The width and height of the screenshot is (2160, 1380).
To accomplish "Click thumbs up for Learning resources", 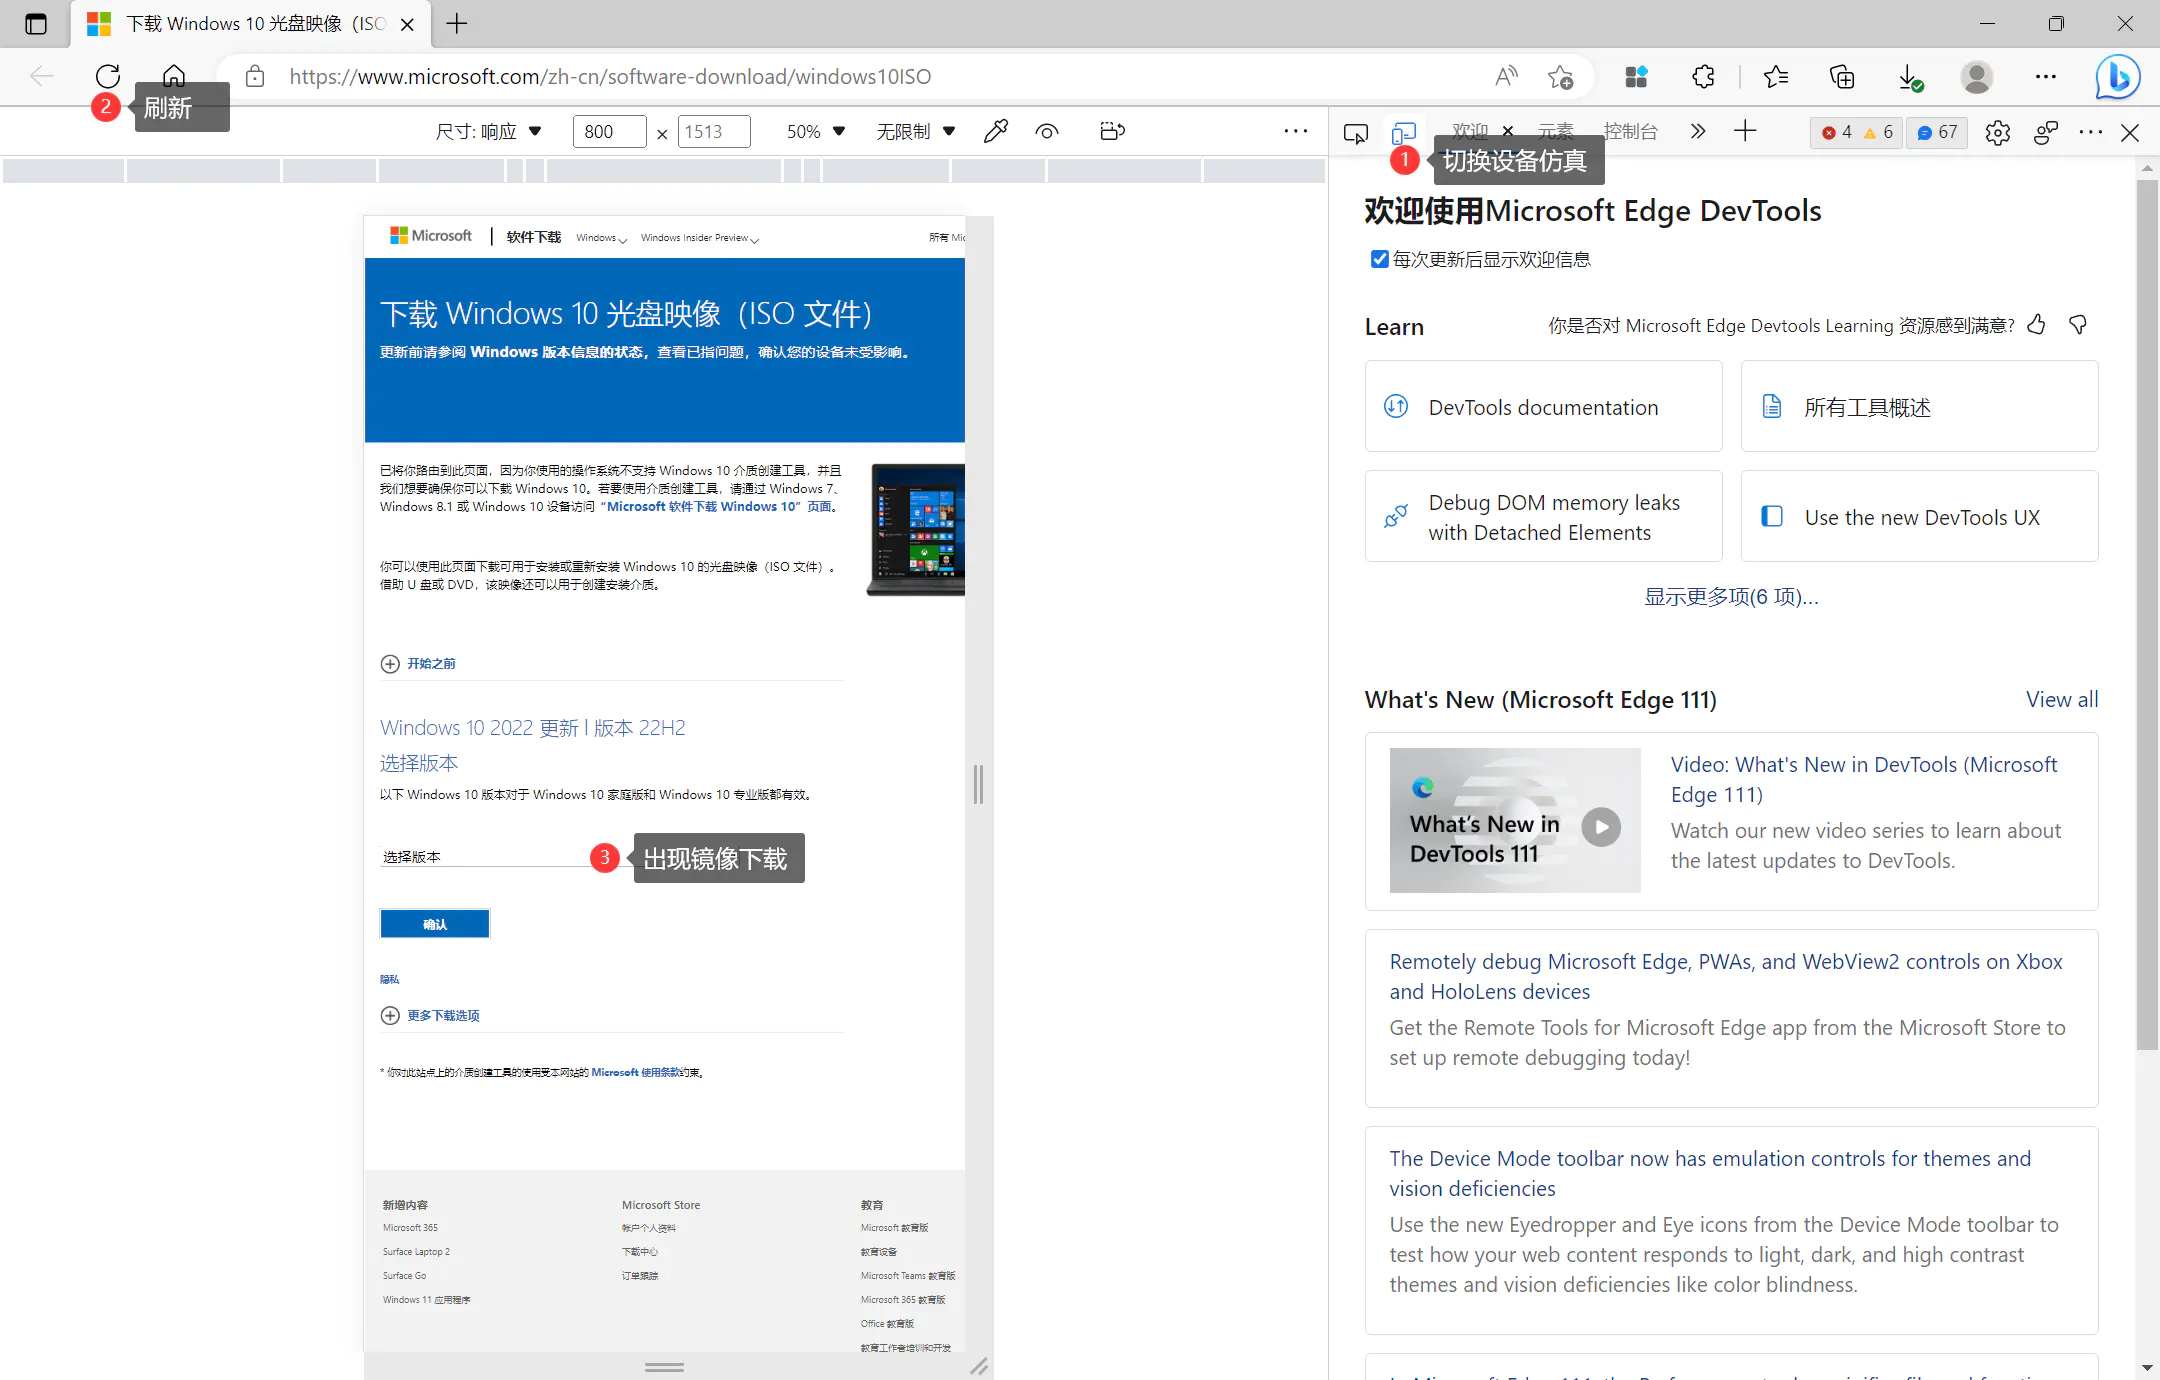I will (2036, 325).
